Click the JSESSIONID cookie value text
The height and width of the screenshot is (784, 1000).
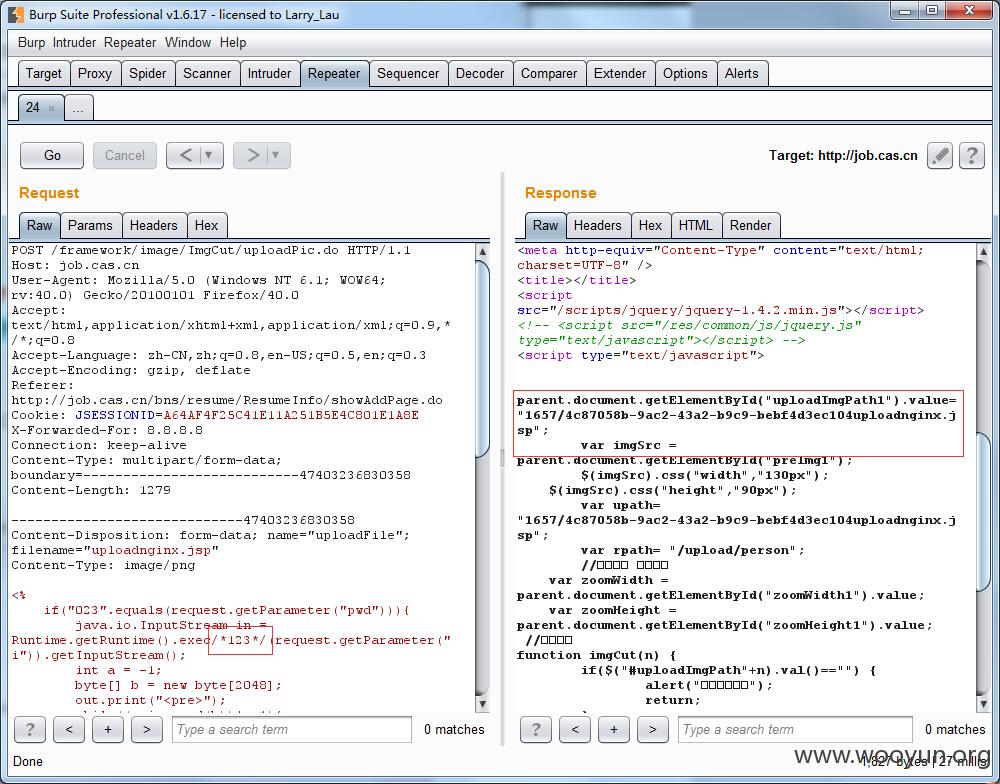click(291, 415)
